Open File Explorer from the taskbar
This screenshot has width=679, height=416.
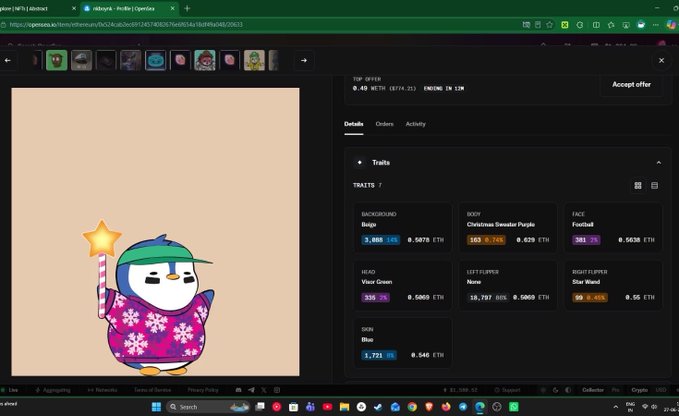[344, 407]
